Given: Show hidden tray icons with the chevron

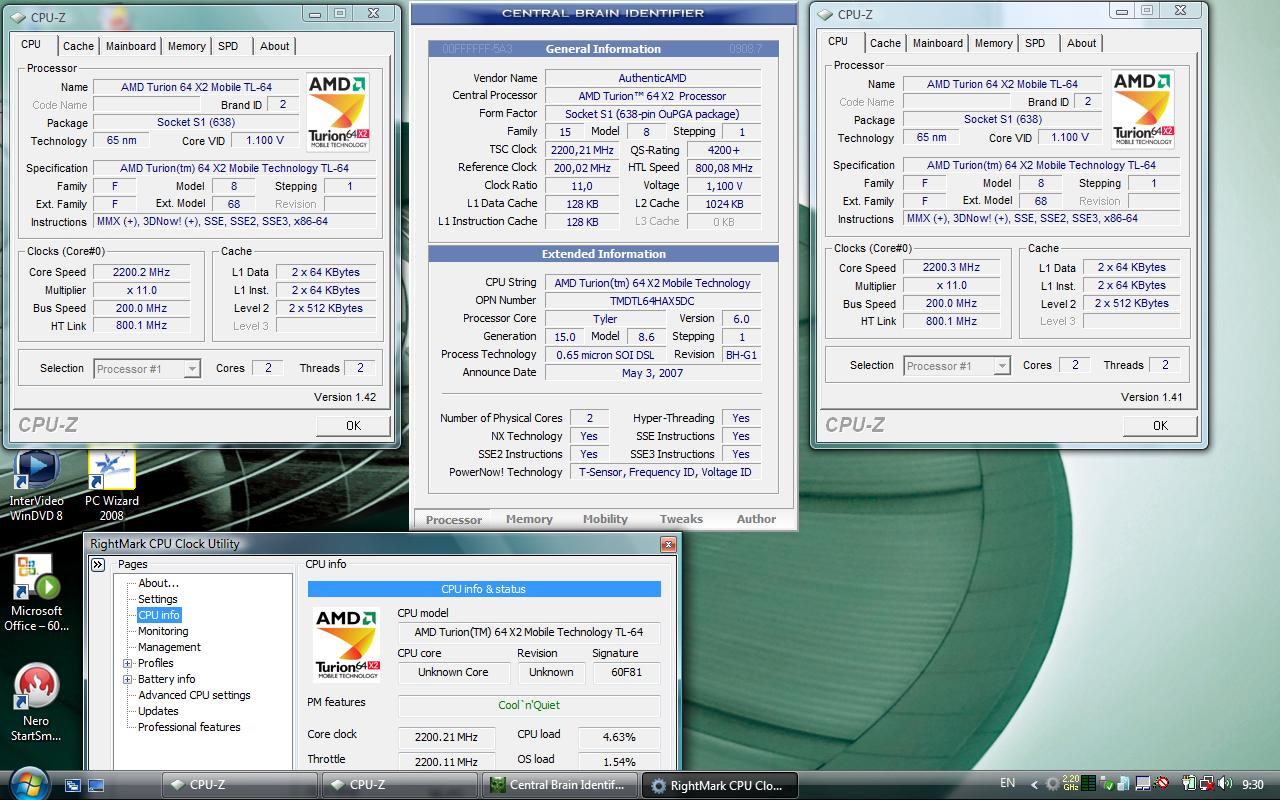Looking at the screenshot, I should 1034,785.
